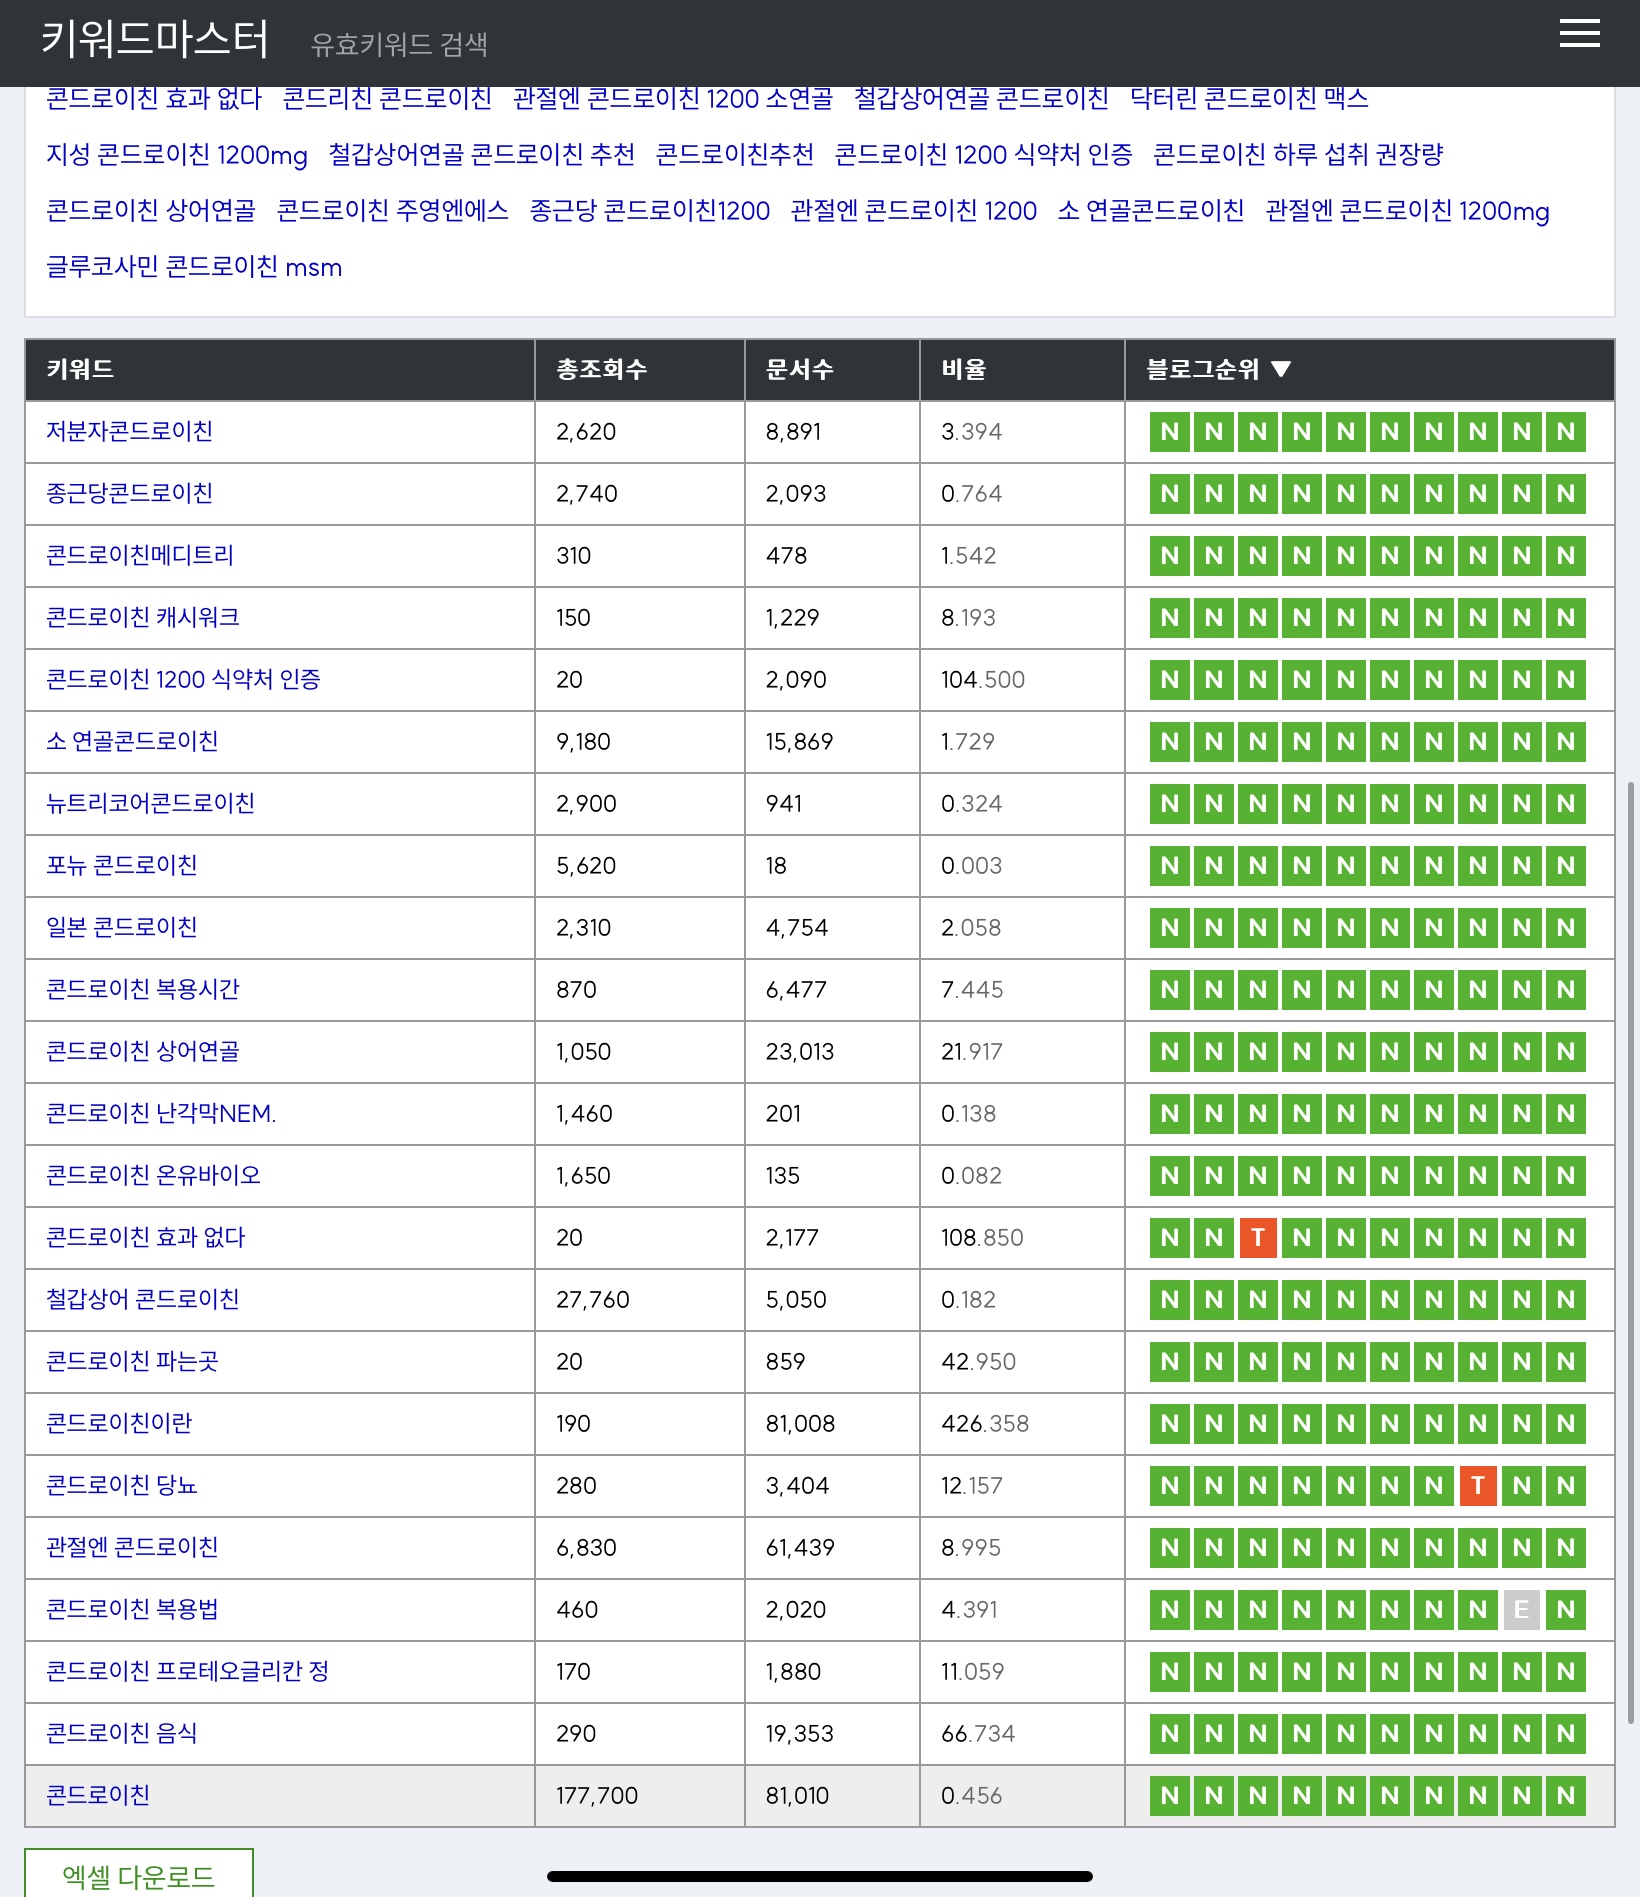Viewport: 1640px width, 1897px height.
Task: Open 종근당콘드로이친 keyword in table
Action: tap(129, 493)
